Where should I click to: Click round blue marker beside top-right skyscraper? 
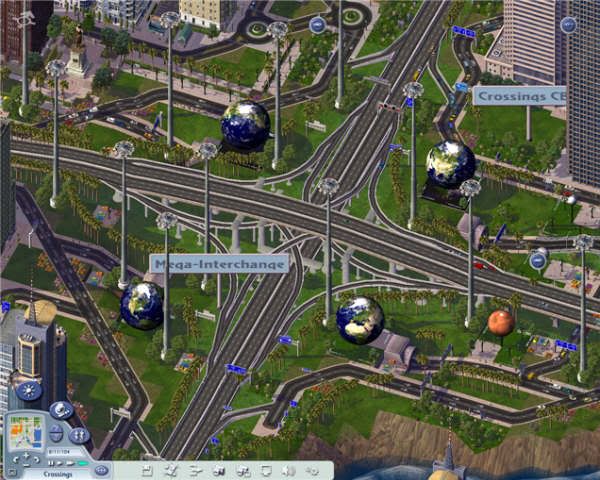coord(568,25)
